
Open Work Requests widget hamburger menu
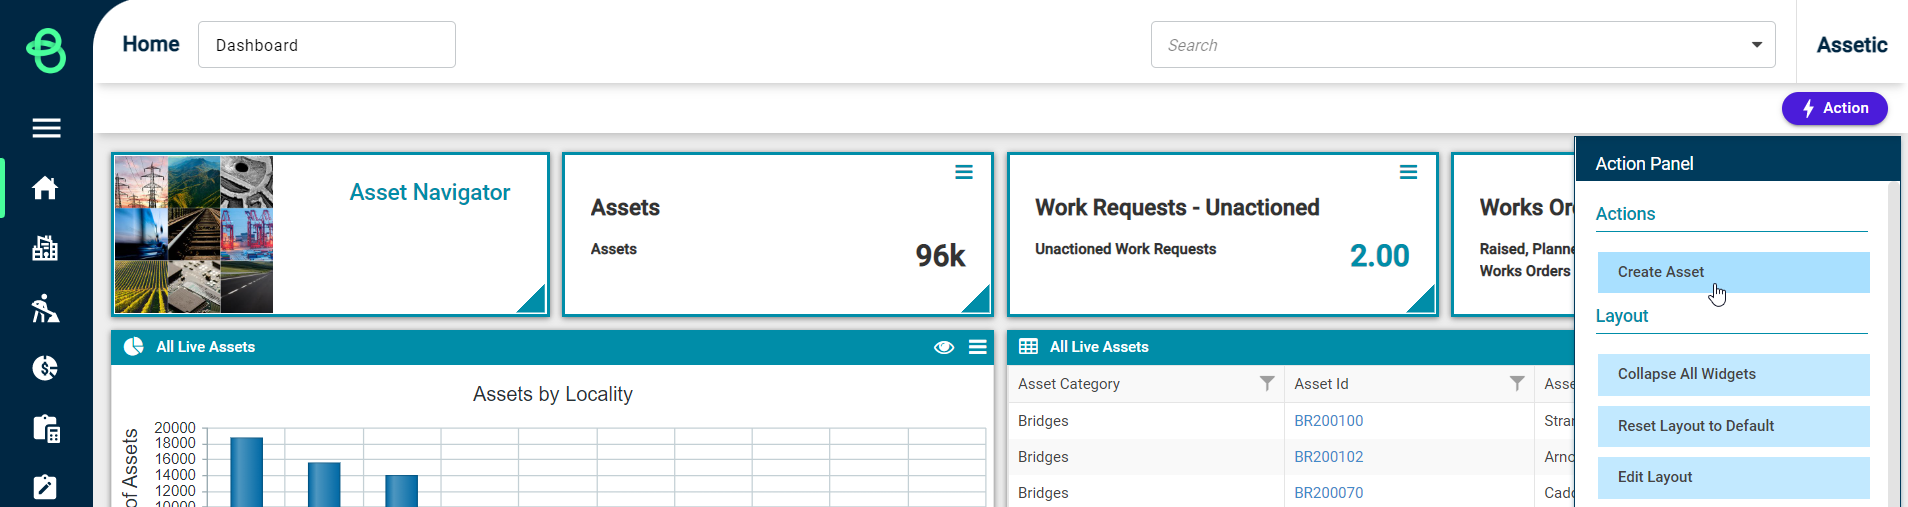pos(1408,172)
